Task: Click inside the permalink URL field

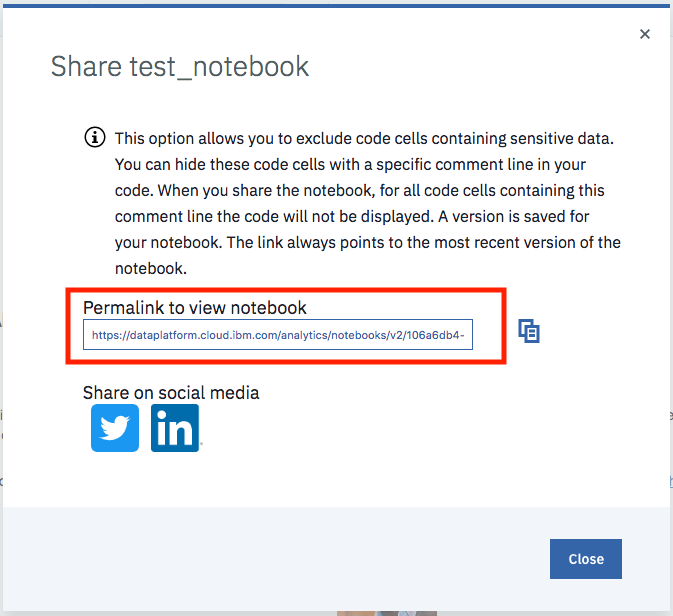Action: point(278,336)
